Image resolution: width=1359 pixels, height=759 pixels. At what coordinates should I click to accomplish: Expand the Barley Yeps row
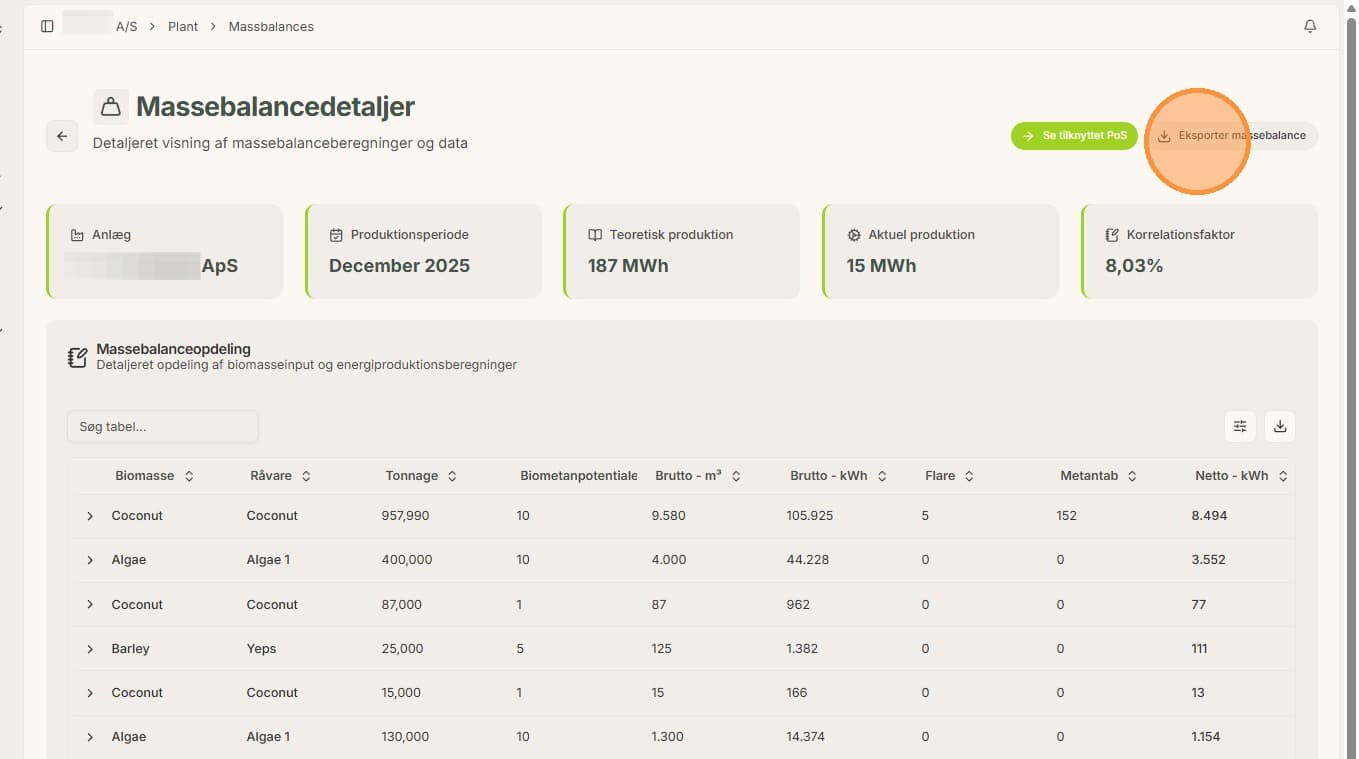[90, 649]
